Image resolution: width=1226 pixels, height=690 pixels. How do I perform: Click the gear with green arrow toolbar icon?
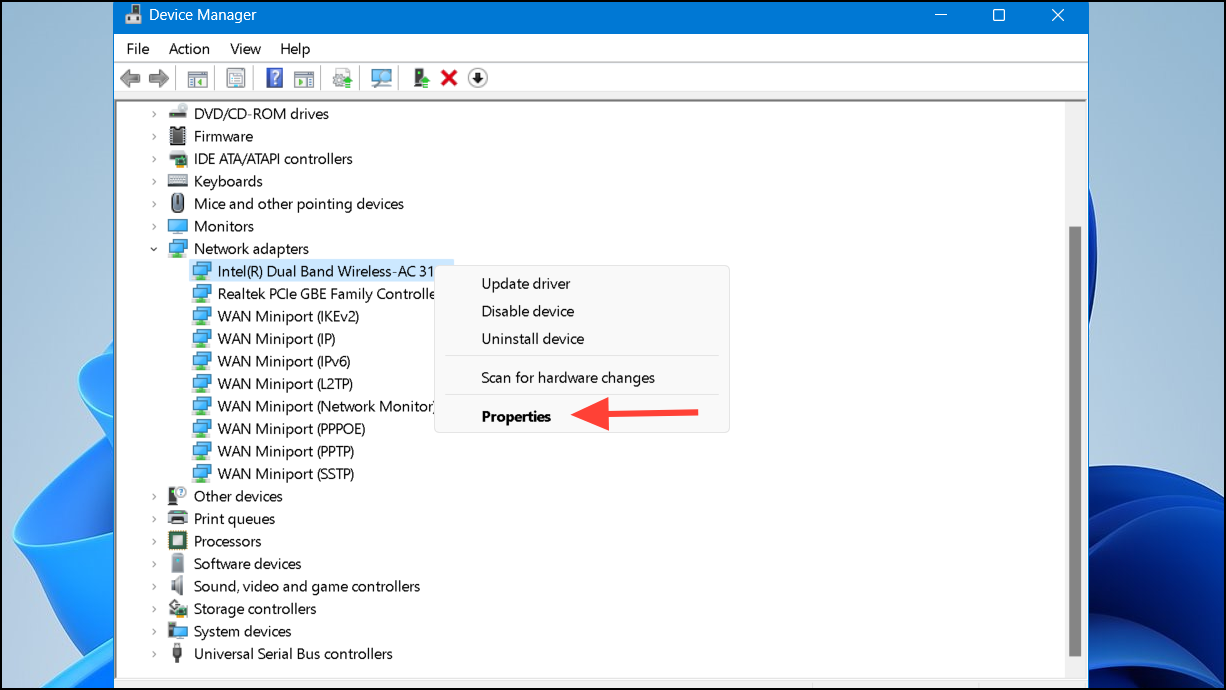coord(343,78)
